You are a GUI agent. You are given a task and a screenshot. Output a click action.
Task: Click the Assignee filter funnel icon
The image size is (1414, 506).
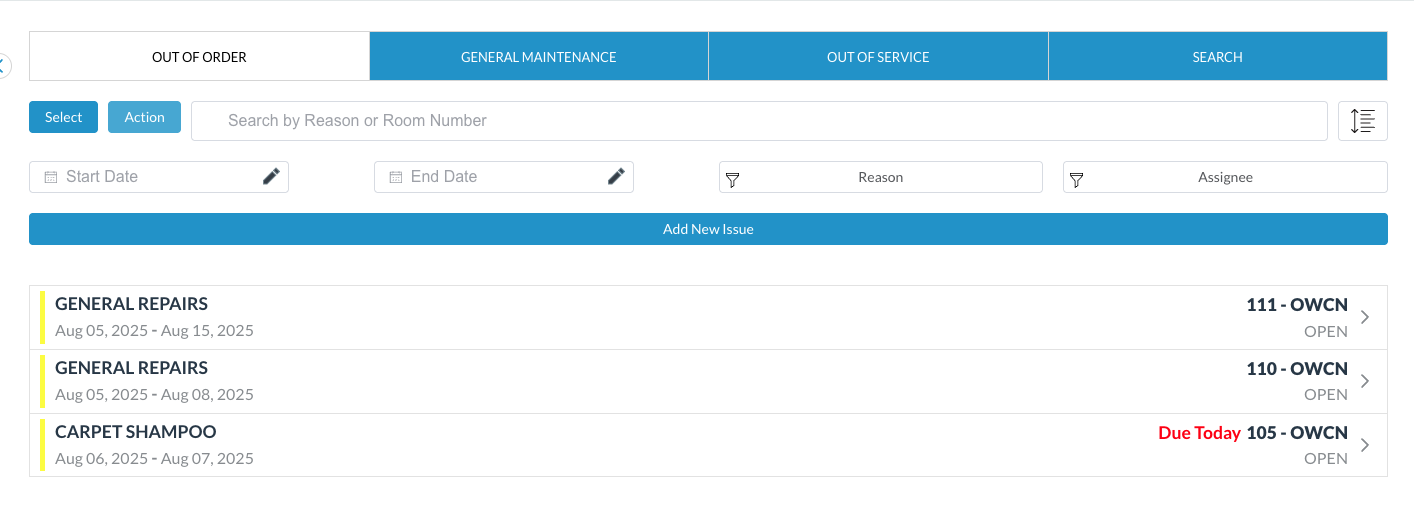1077,179
